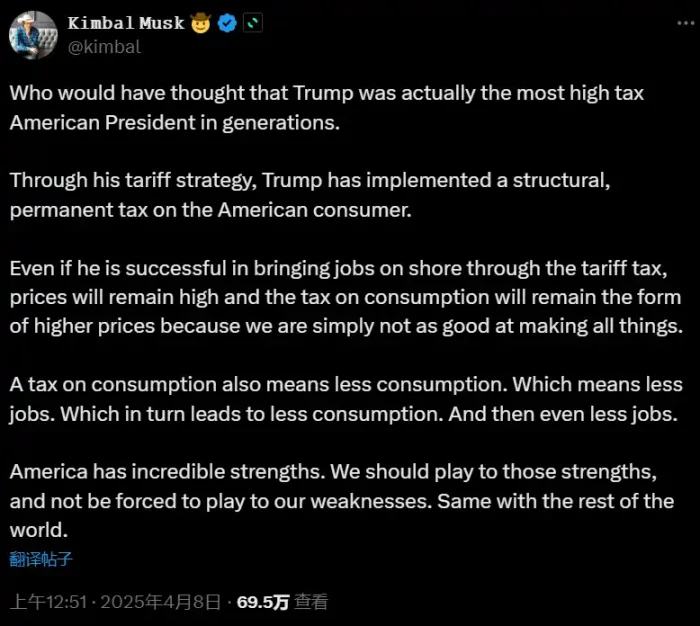Click the blue verified checkmark badge
Viewport: 700px width, 626px height.
click(x=227, y=23)
